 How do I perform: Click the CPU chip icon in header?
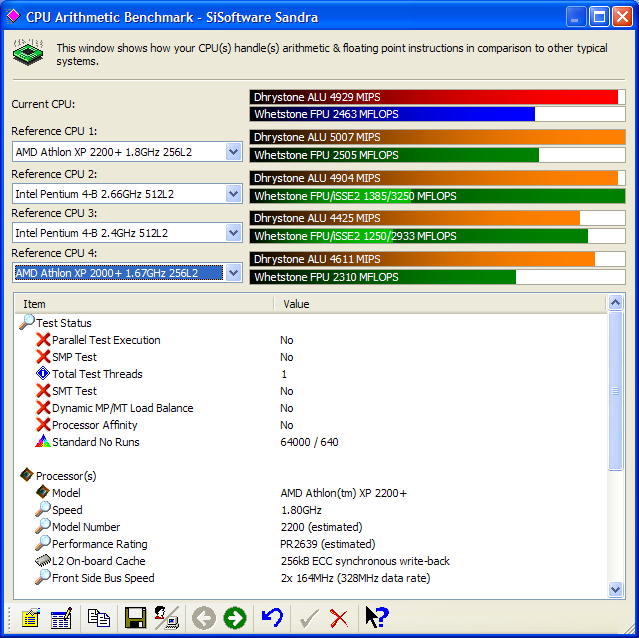28,52
